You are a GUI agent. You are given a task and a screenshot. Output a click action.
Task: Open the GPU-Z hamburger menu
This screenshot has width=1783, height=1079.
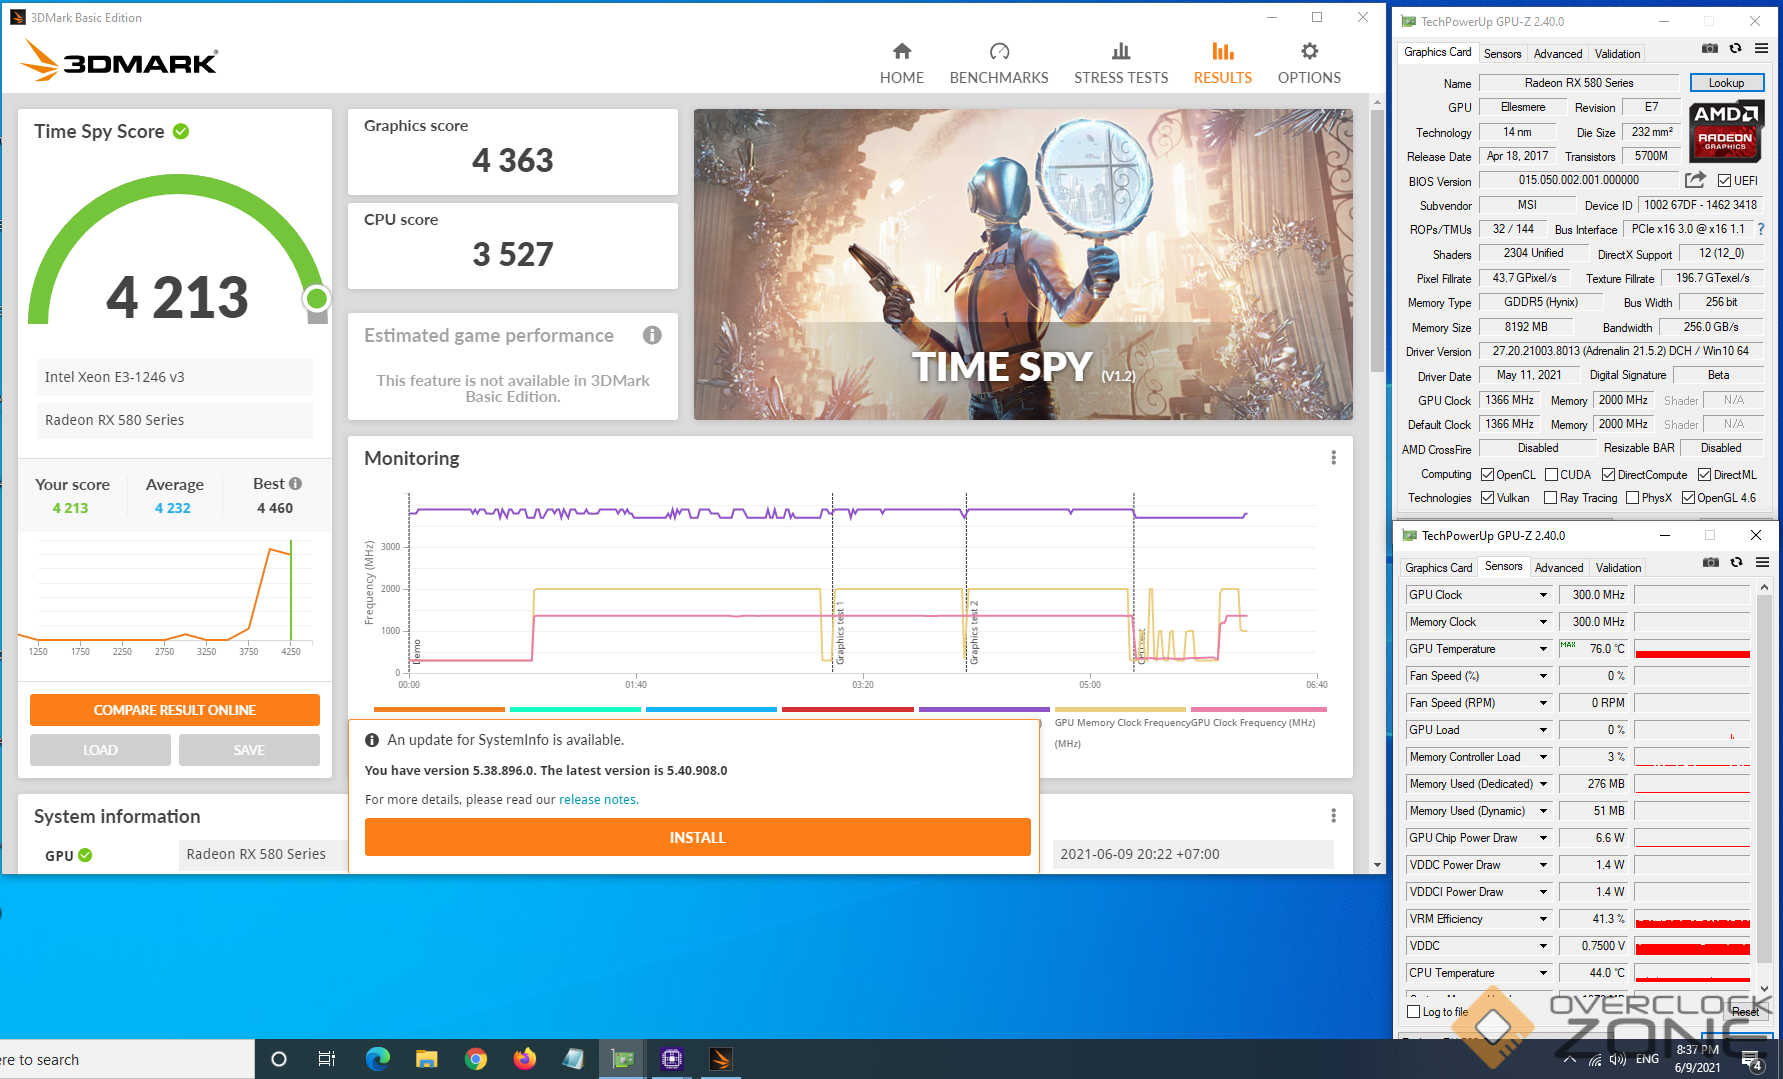1761,49
